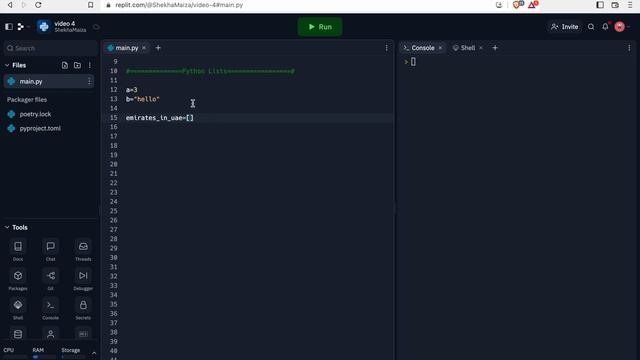Open the Chat tool

[x=51, y=250]
